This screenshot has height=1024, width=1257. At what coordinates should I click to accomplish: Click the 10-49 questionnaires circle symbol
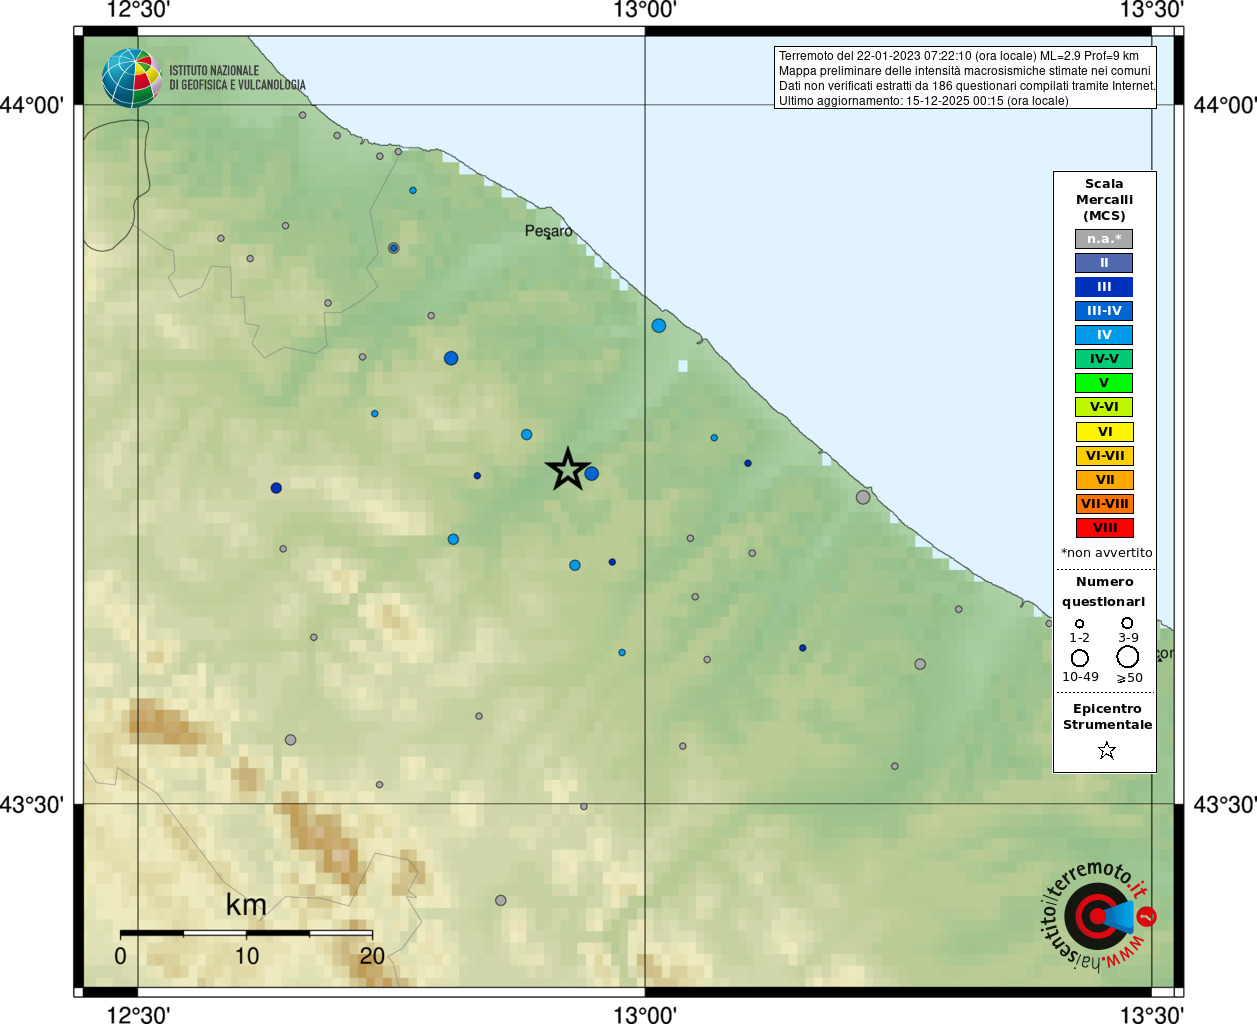click(x=1080, y=658)
